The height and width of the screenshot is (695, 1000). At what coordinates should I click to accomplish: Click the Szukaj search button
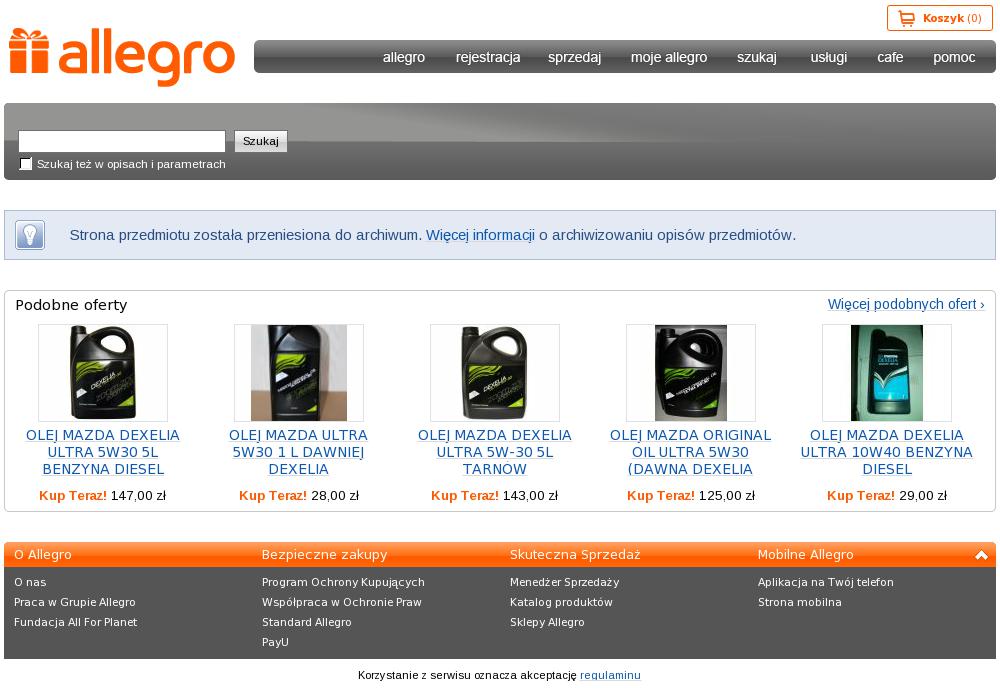tap(261, 141)
